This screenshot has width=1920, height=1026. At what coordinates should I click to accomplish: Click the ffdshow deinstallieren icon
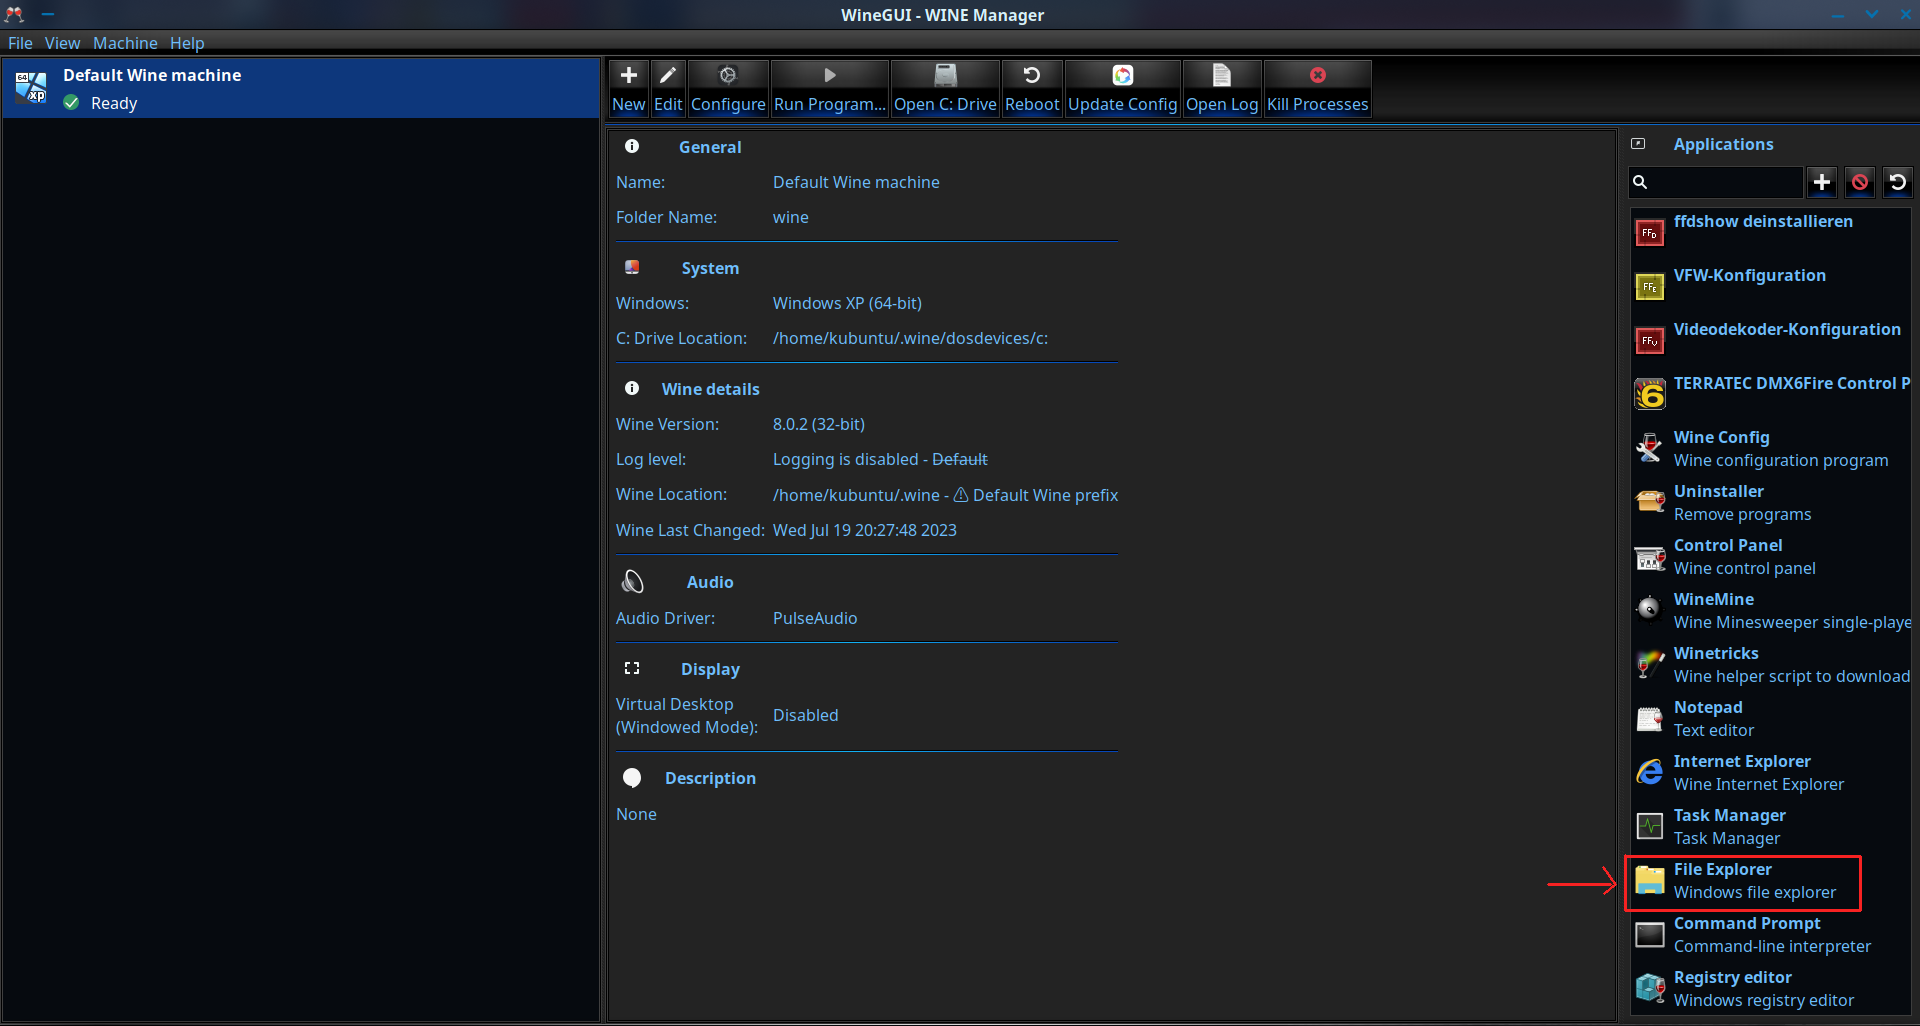pyautogui.click(x=1650, y=234)
